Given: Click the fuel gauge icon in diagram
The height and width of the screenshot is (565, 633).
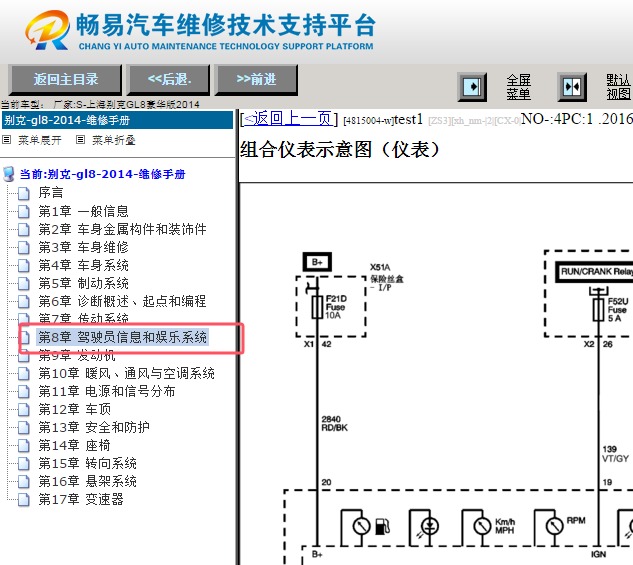Looking at the screenshot, I should click(x=382, y=526).
